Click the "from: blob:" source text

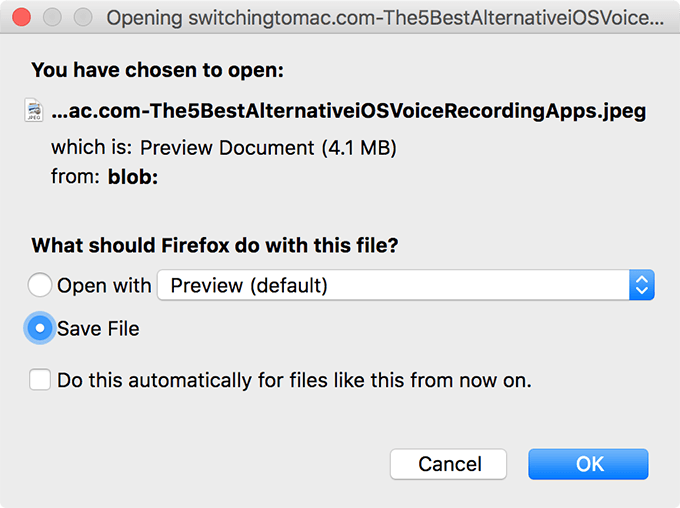coord(107,178)
